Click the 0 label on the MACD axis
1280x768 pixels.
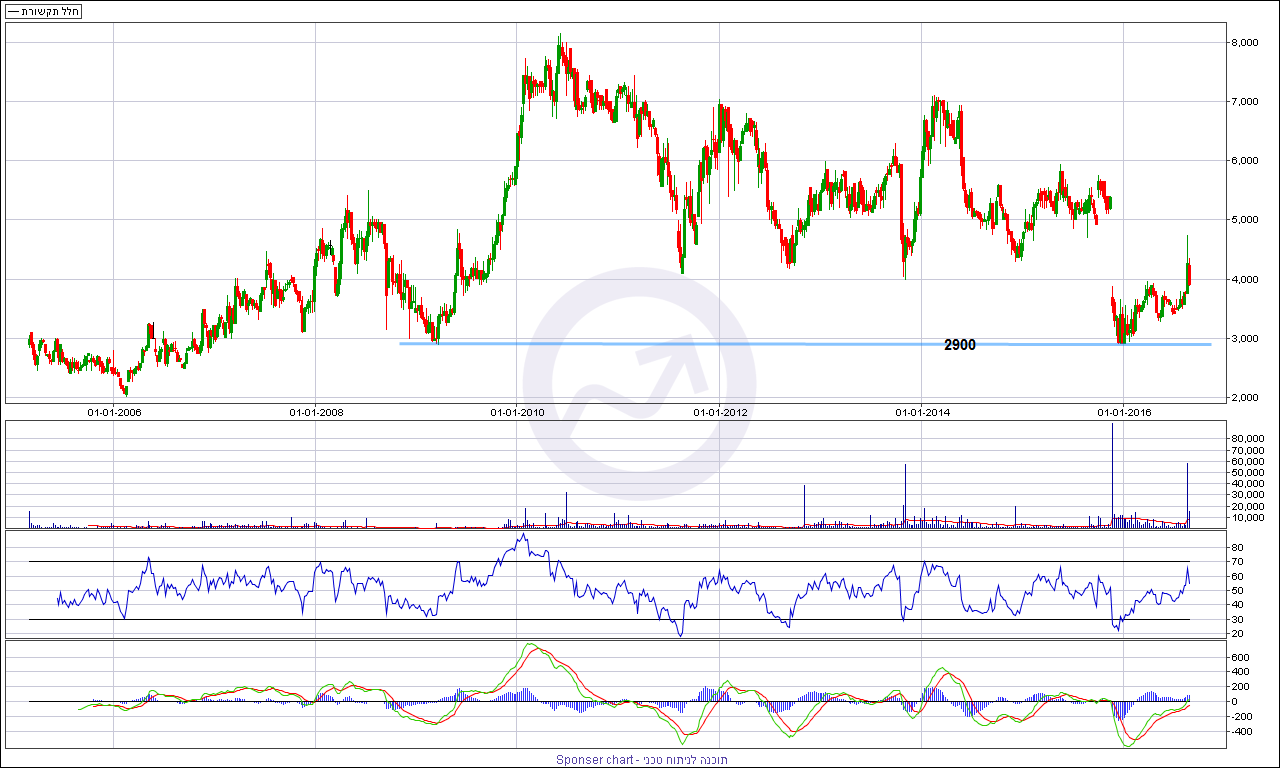[1235, 702]
